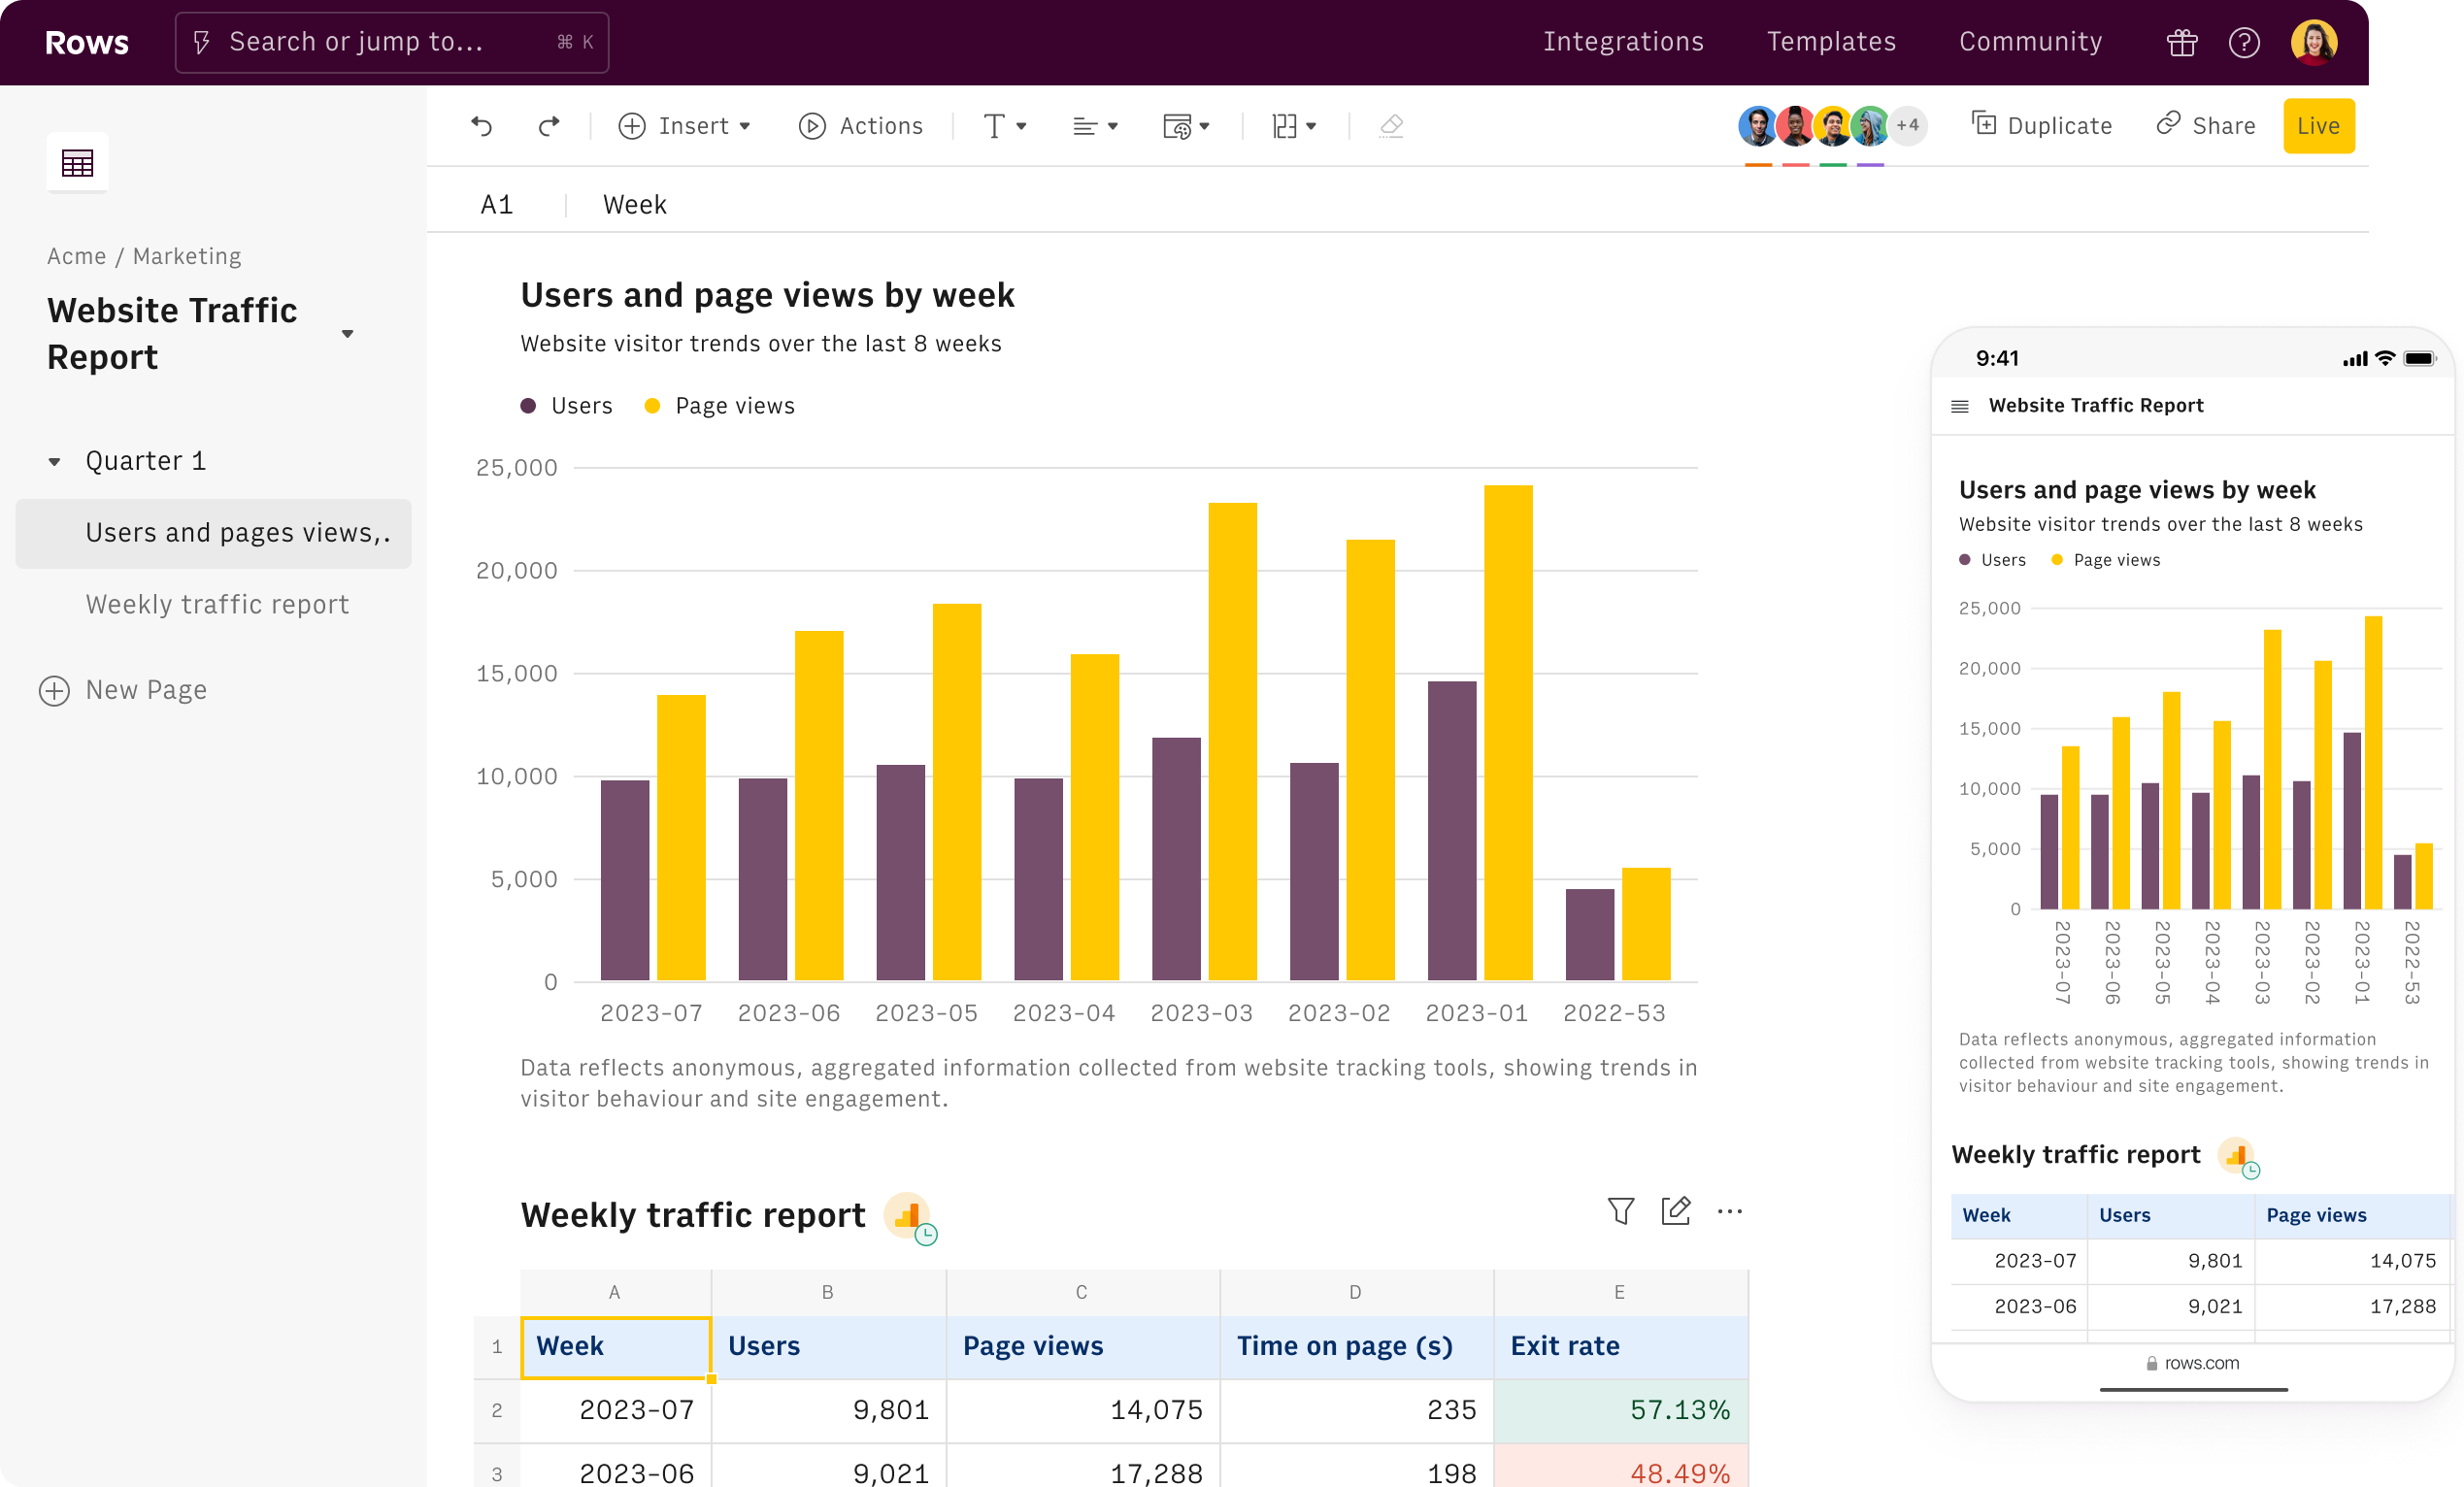The height and width of the screenshot is (1487, 2464).
Task: Open the Insert menu
Action: (x=688, y=125)
